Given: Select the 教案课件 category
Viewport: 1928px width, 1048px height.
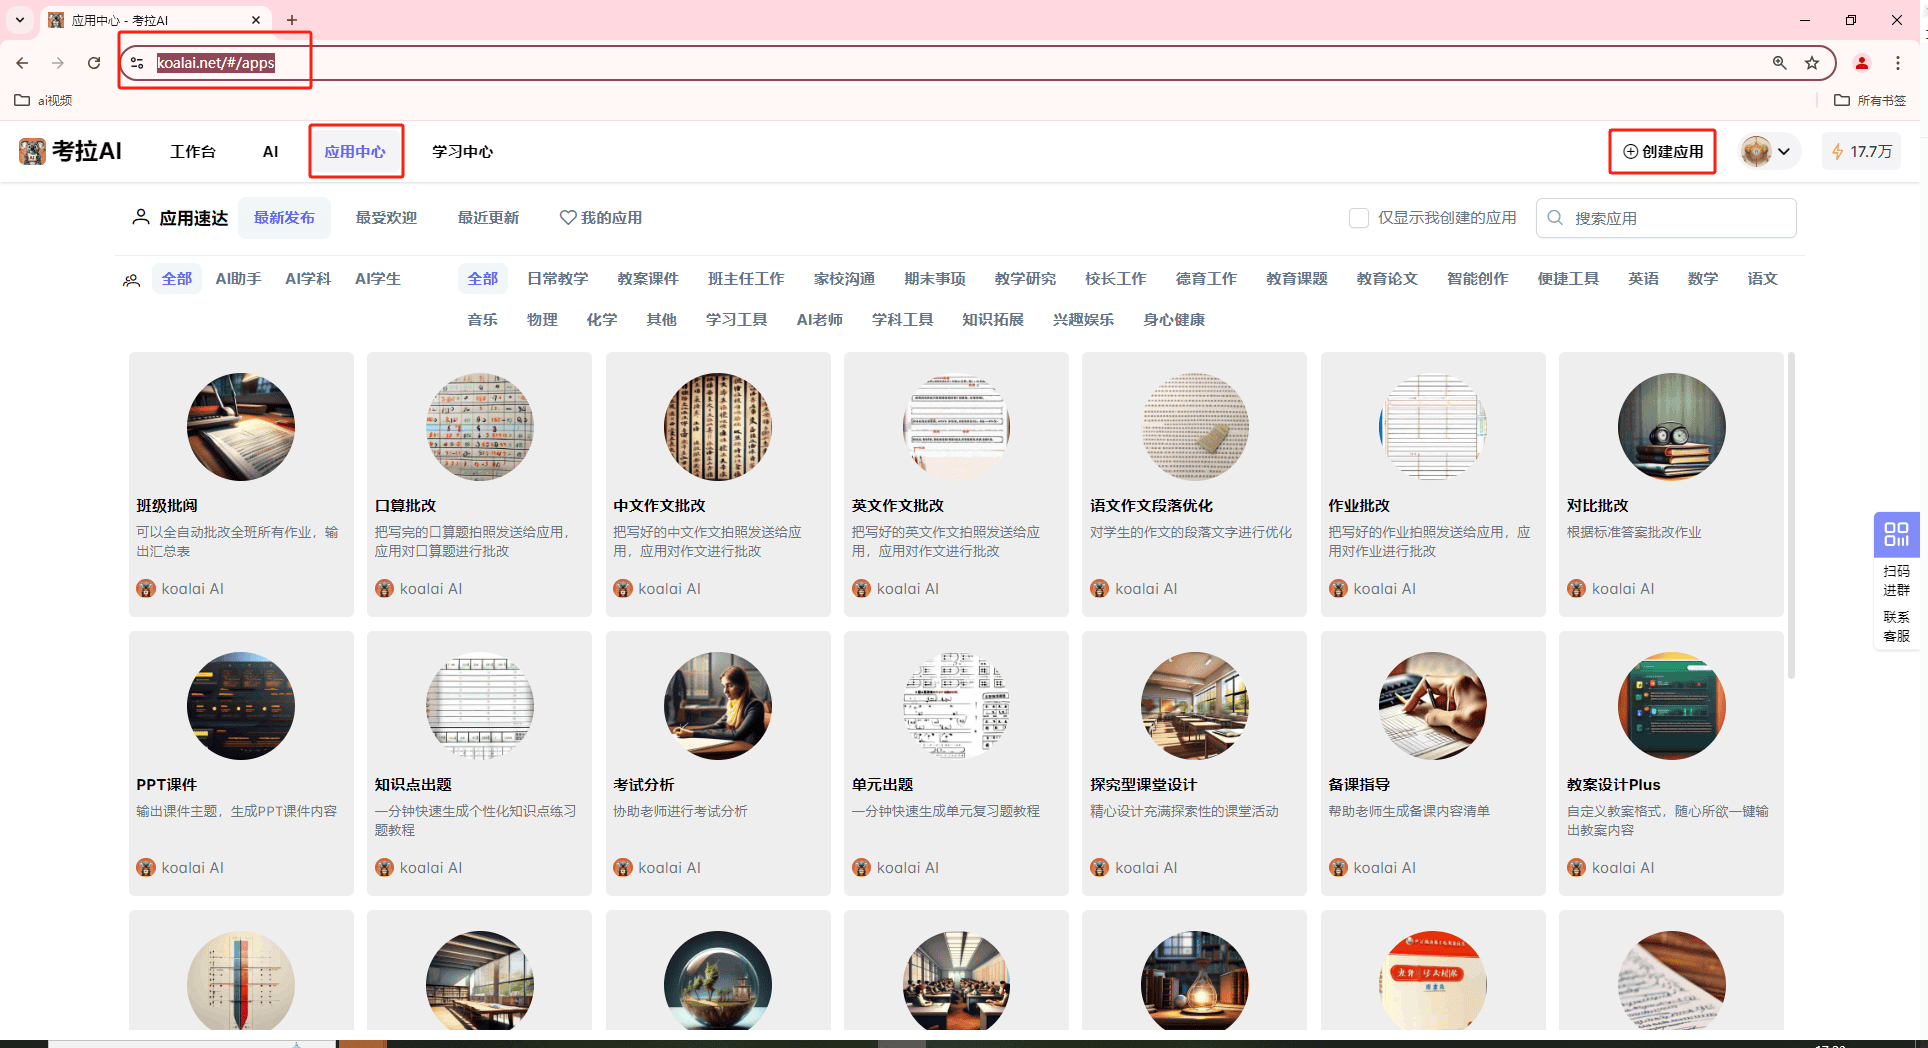Looking at the screenshot, I should coord(648,278).
